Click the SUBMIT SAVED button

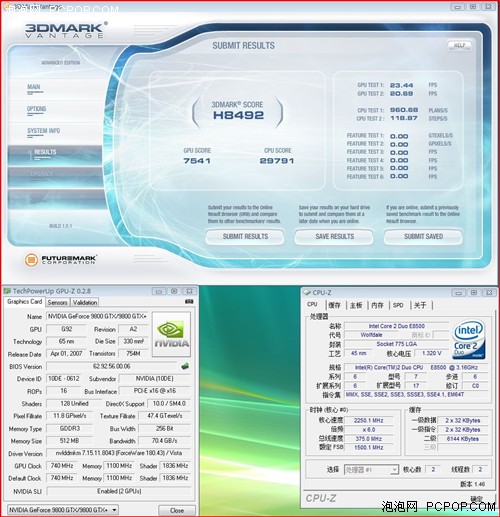[423, 237]
